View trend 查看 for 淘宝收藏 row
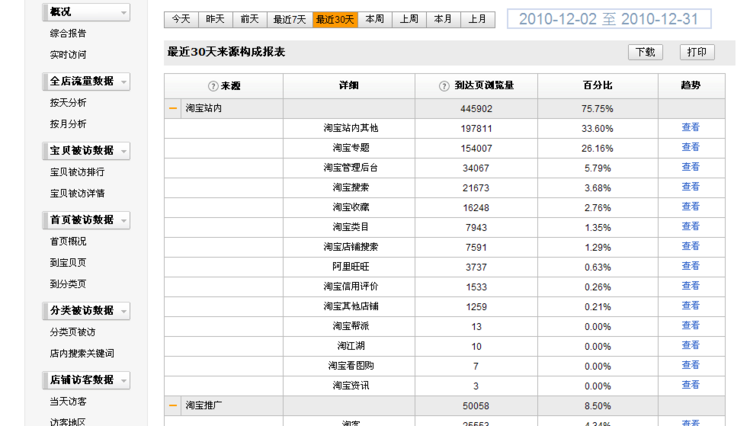750x426 pixels. pyautogui.click(x=691, y=207)
